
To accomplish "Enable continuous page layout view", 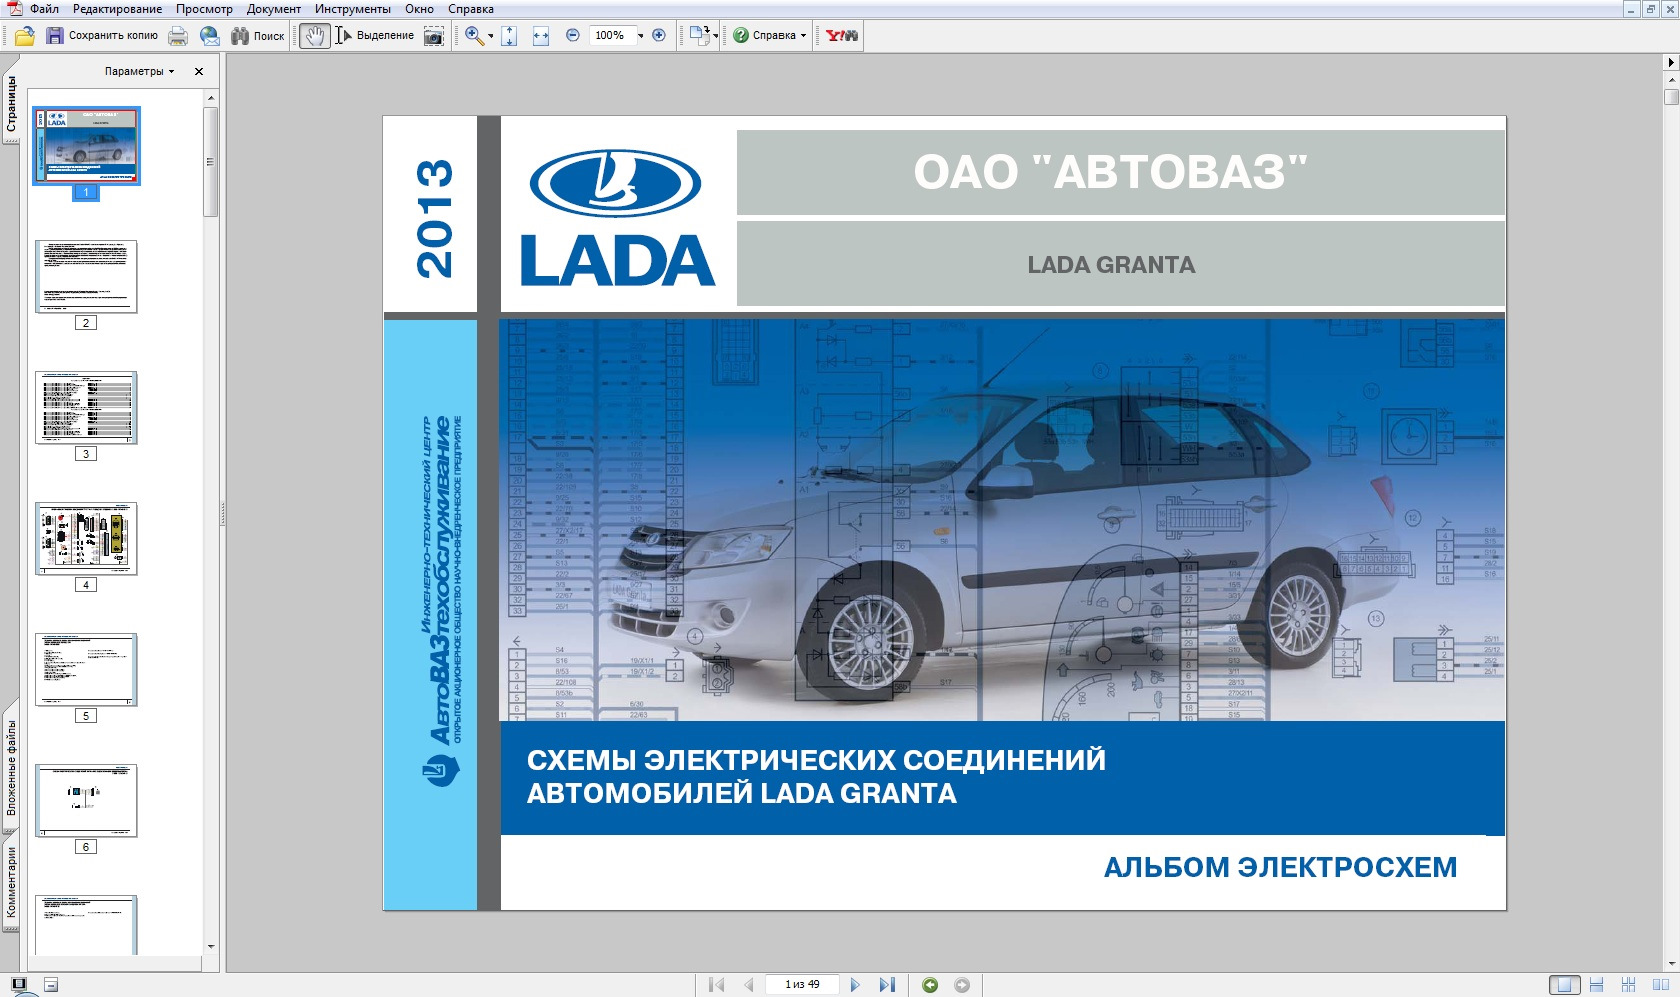I will click(1597, 985).
